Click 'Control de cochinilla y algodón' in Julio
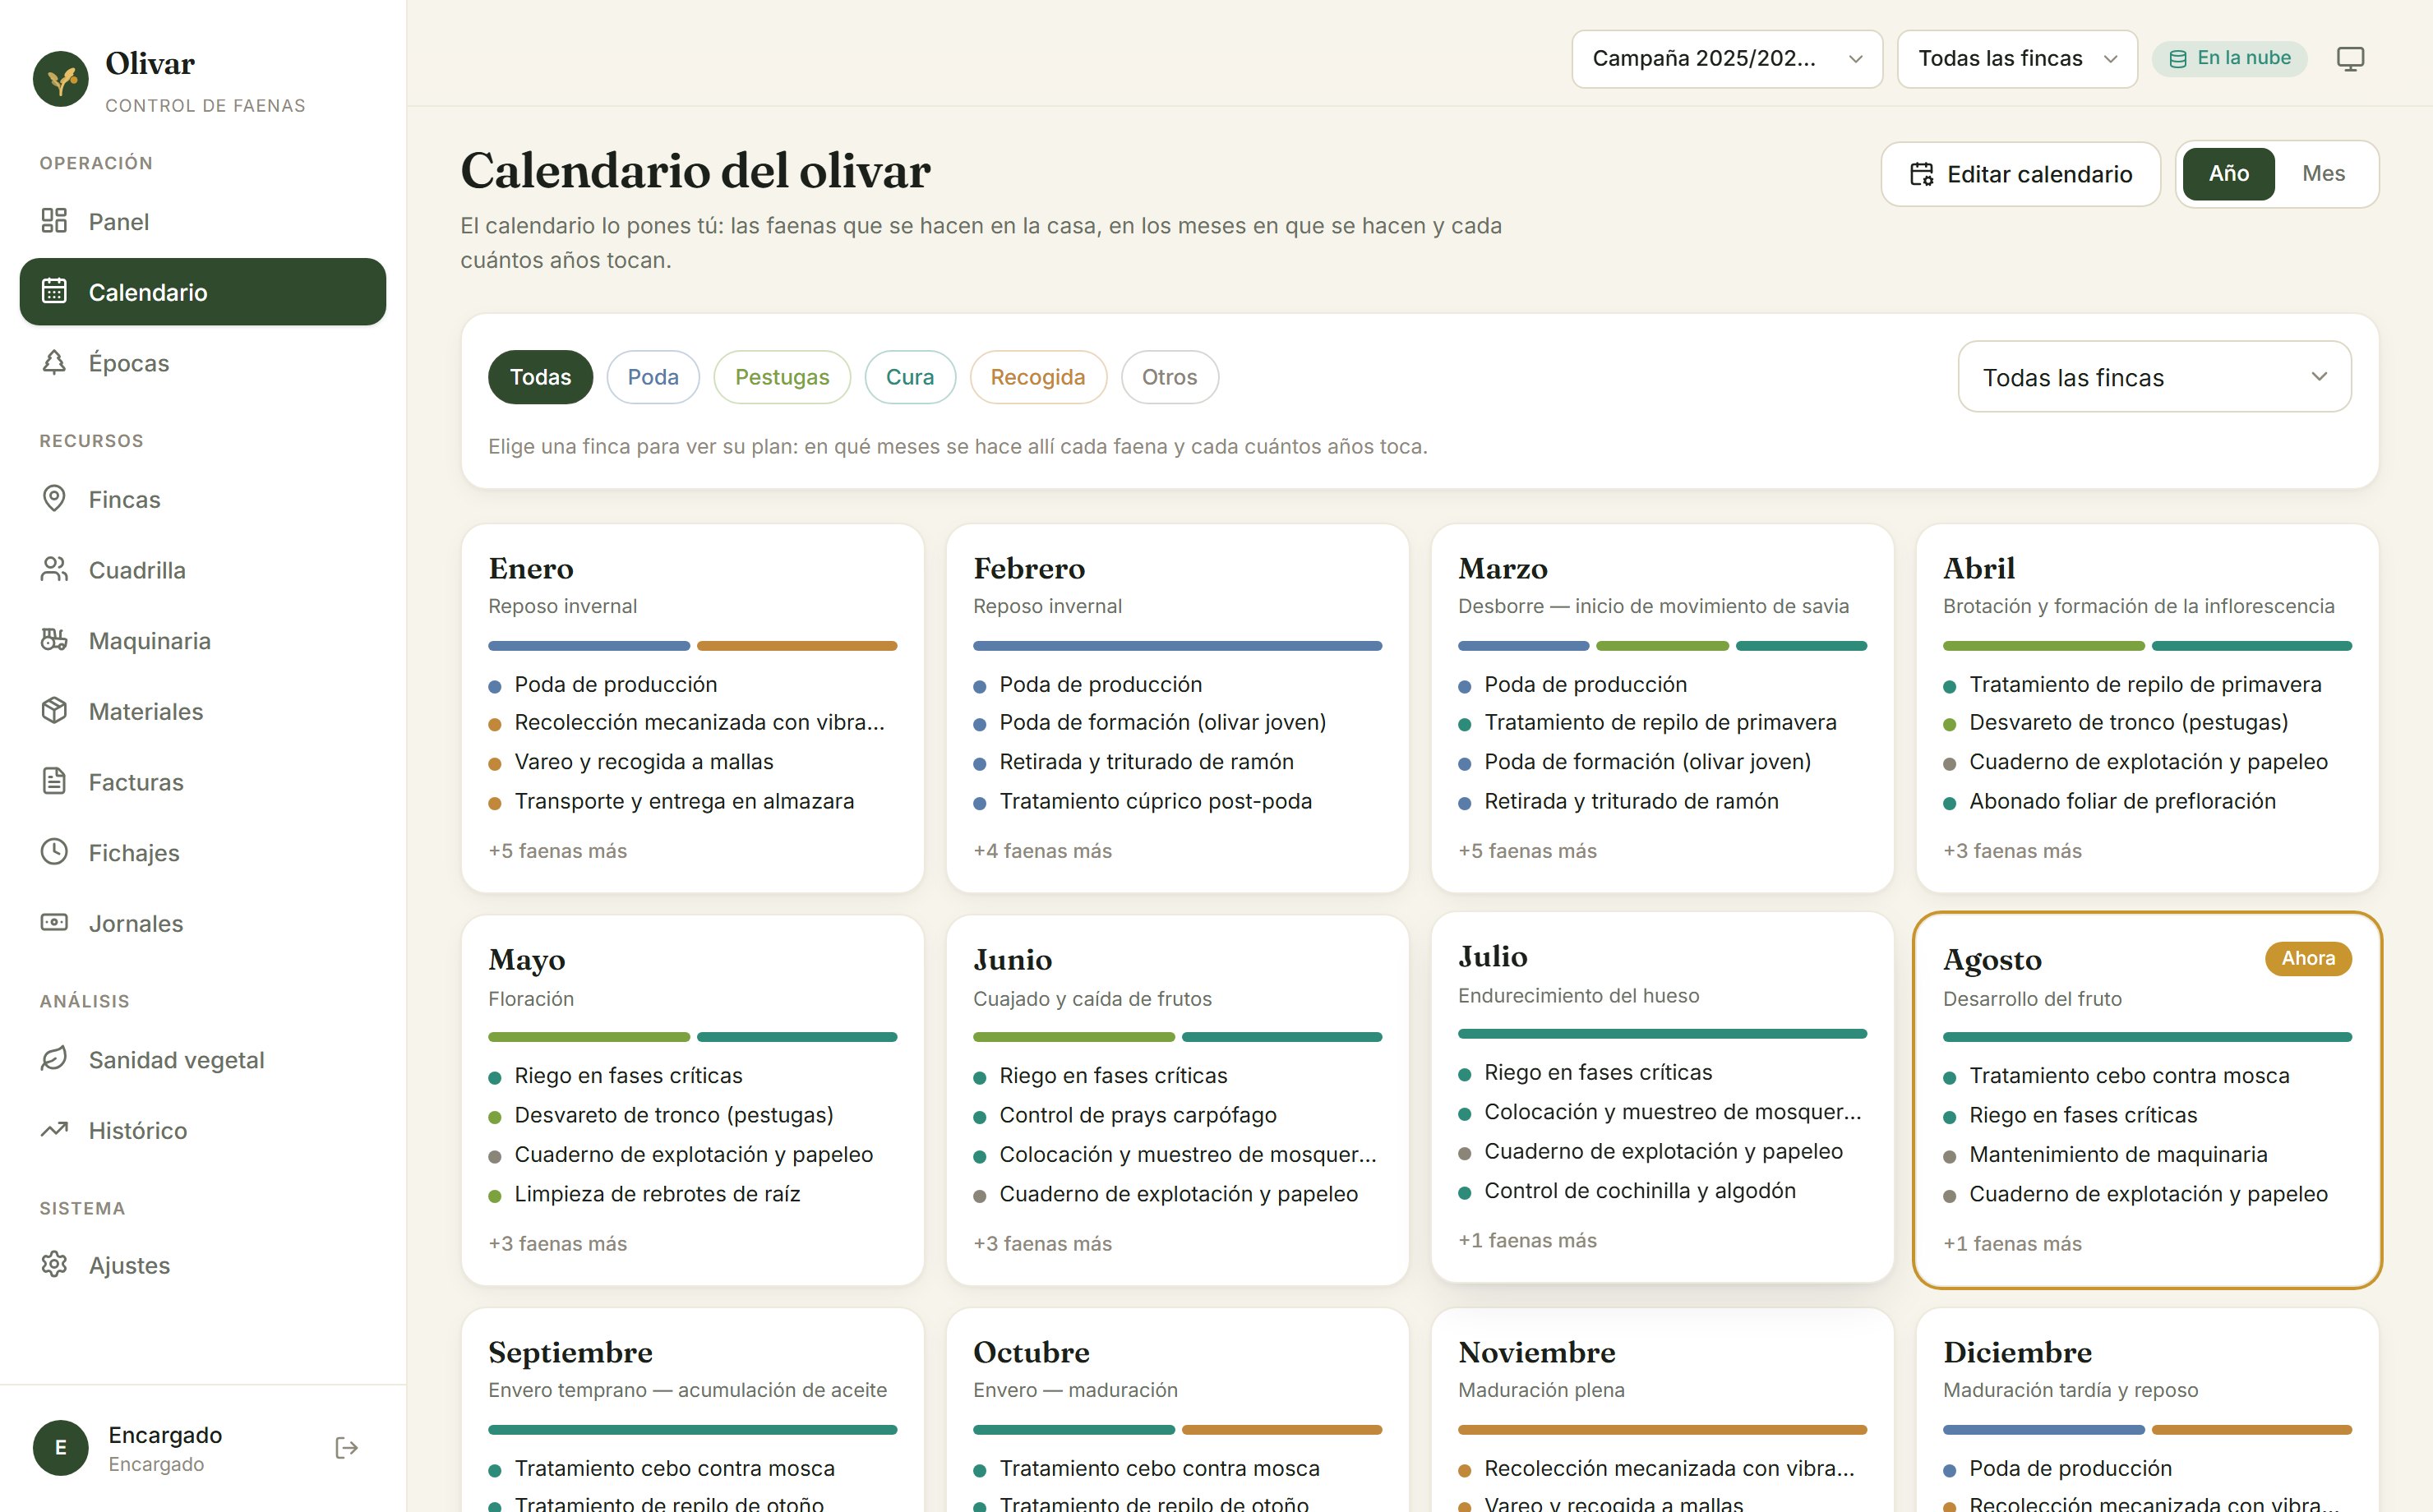 [x=1640, y=1191]
